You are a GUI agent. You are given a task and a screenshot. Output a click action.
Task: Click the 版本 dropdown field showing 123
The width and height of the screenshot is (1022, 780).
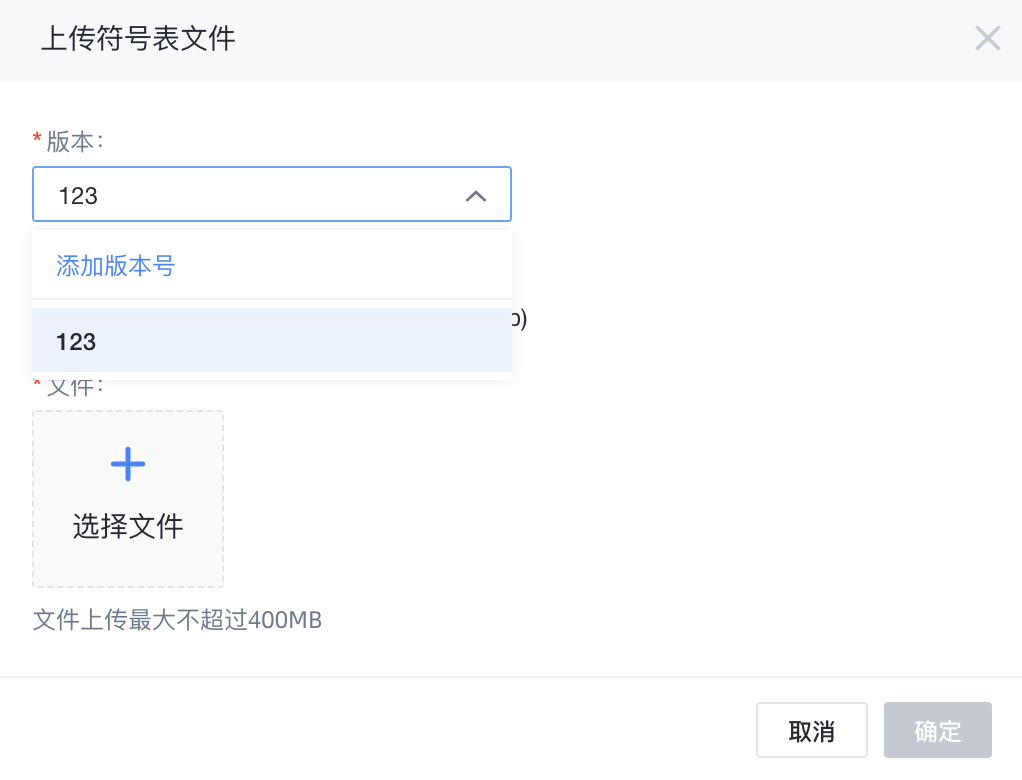tap(250, 194)
